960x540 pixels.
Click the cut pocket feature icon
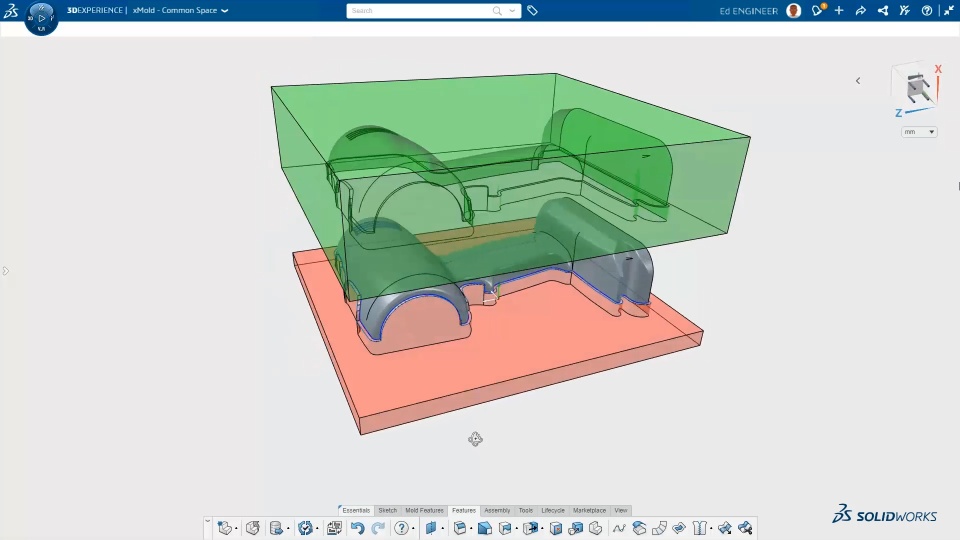505,528
